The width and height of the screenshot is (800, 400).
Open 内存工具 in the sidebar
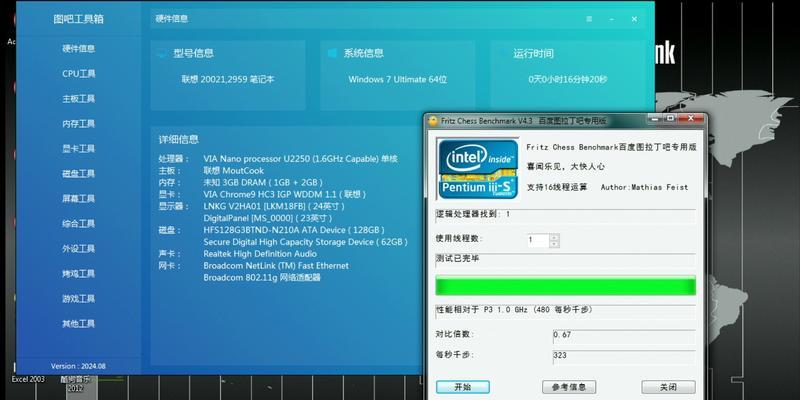(x=79, y=123)
